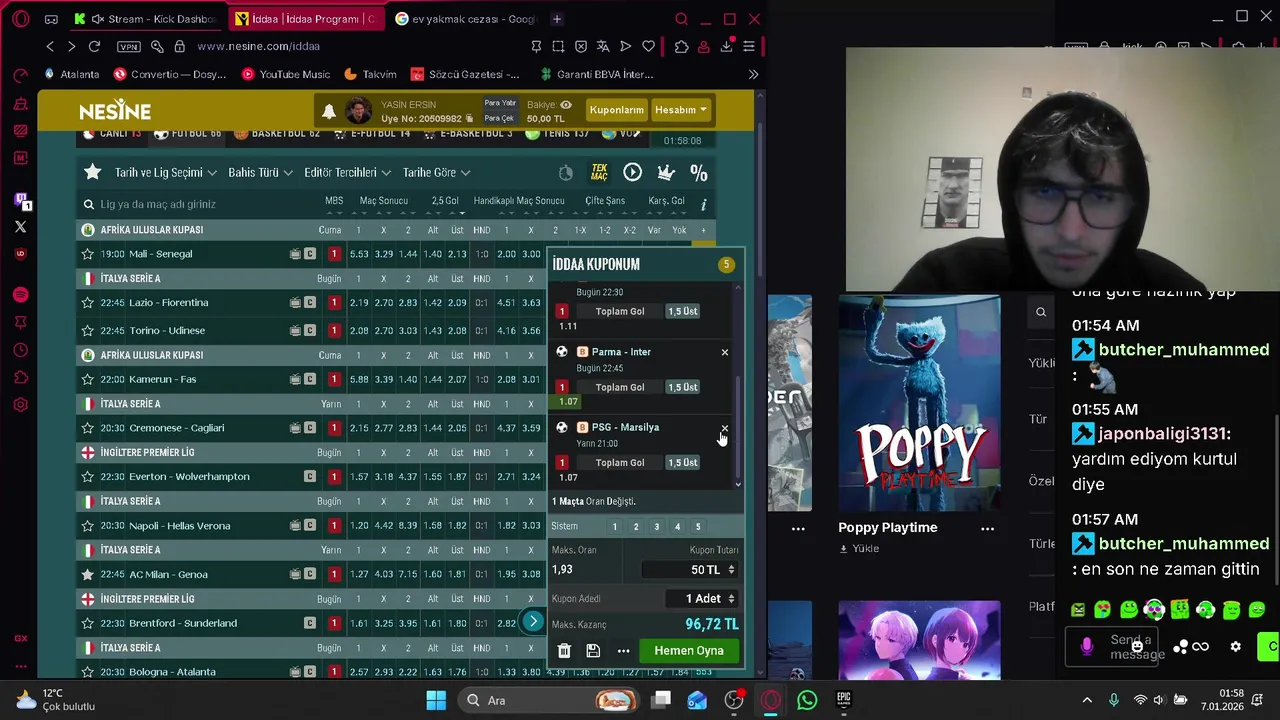Click the Para Çek button
The width and height of the screenshot is (1280, 720).
499,118
